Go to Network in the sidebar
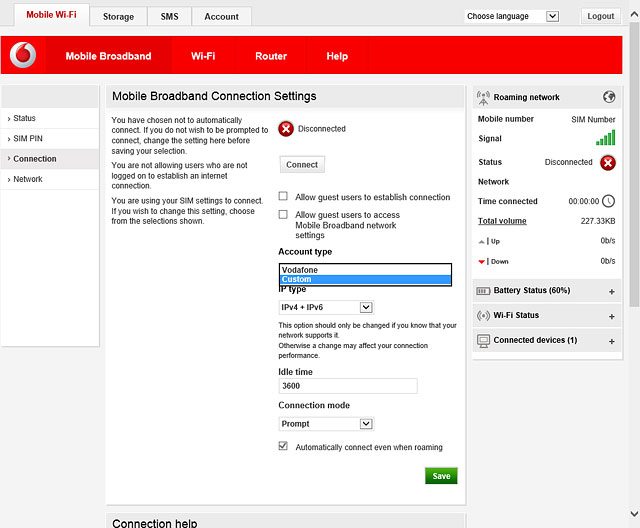Image resolution: width=640 pixels, height=528 pixels. pyautogui.click(x=50, y=180)
